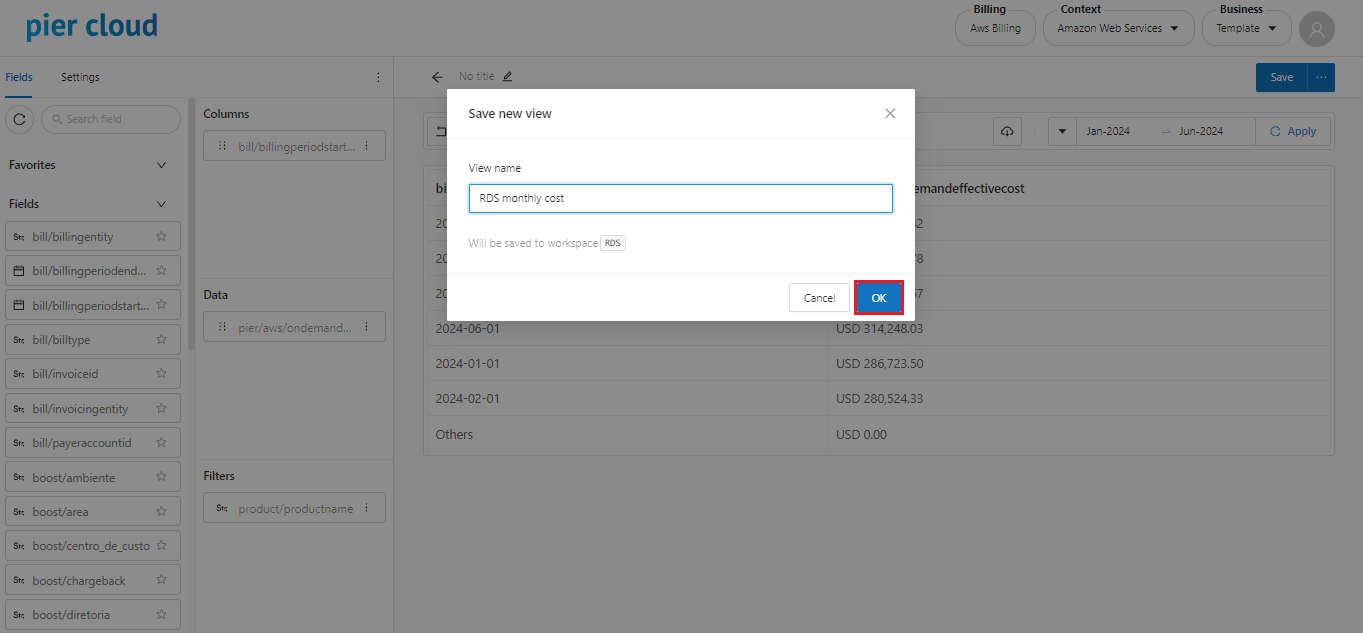Click OK to save the new view
Screen dimensions: 1363x633
879,298
